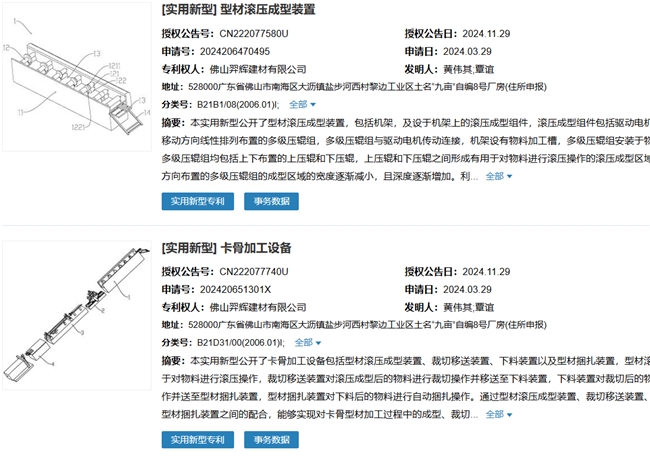Click publication number CN222077580U
Image resolution: width=650 pixels, height=463 pixels.
pyautogui.click(x=254, y=34)
